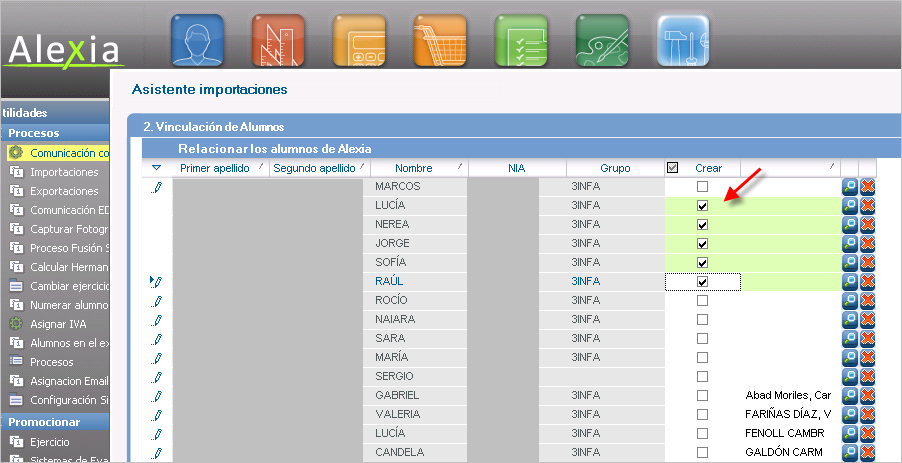Click Calcular Hermanos sidebar link
The width and height of the screenshot is (902, 463).
(x=68, y=267)
